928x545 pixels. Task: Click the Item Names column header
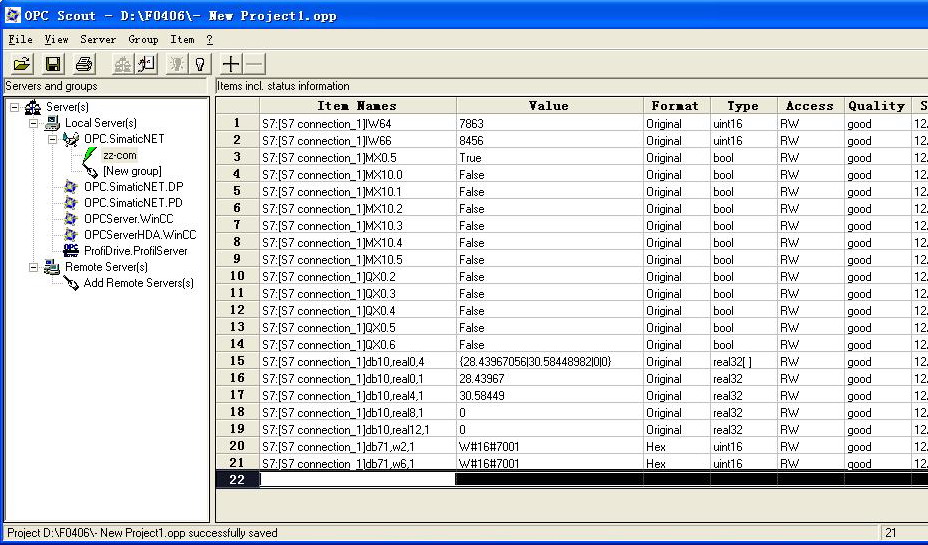pyautogui.click(x=357, y=106)
